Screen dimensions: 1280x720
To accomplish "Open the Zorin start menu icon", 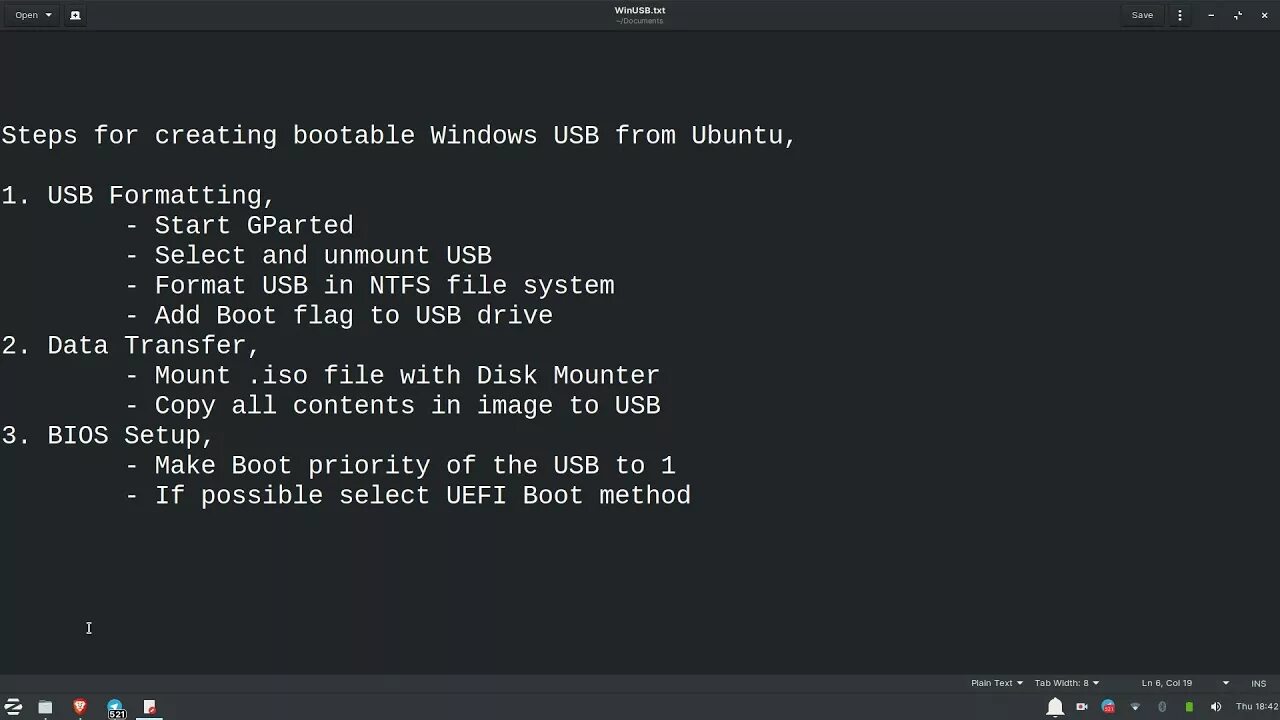I will tap(13, 707).
